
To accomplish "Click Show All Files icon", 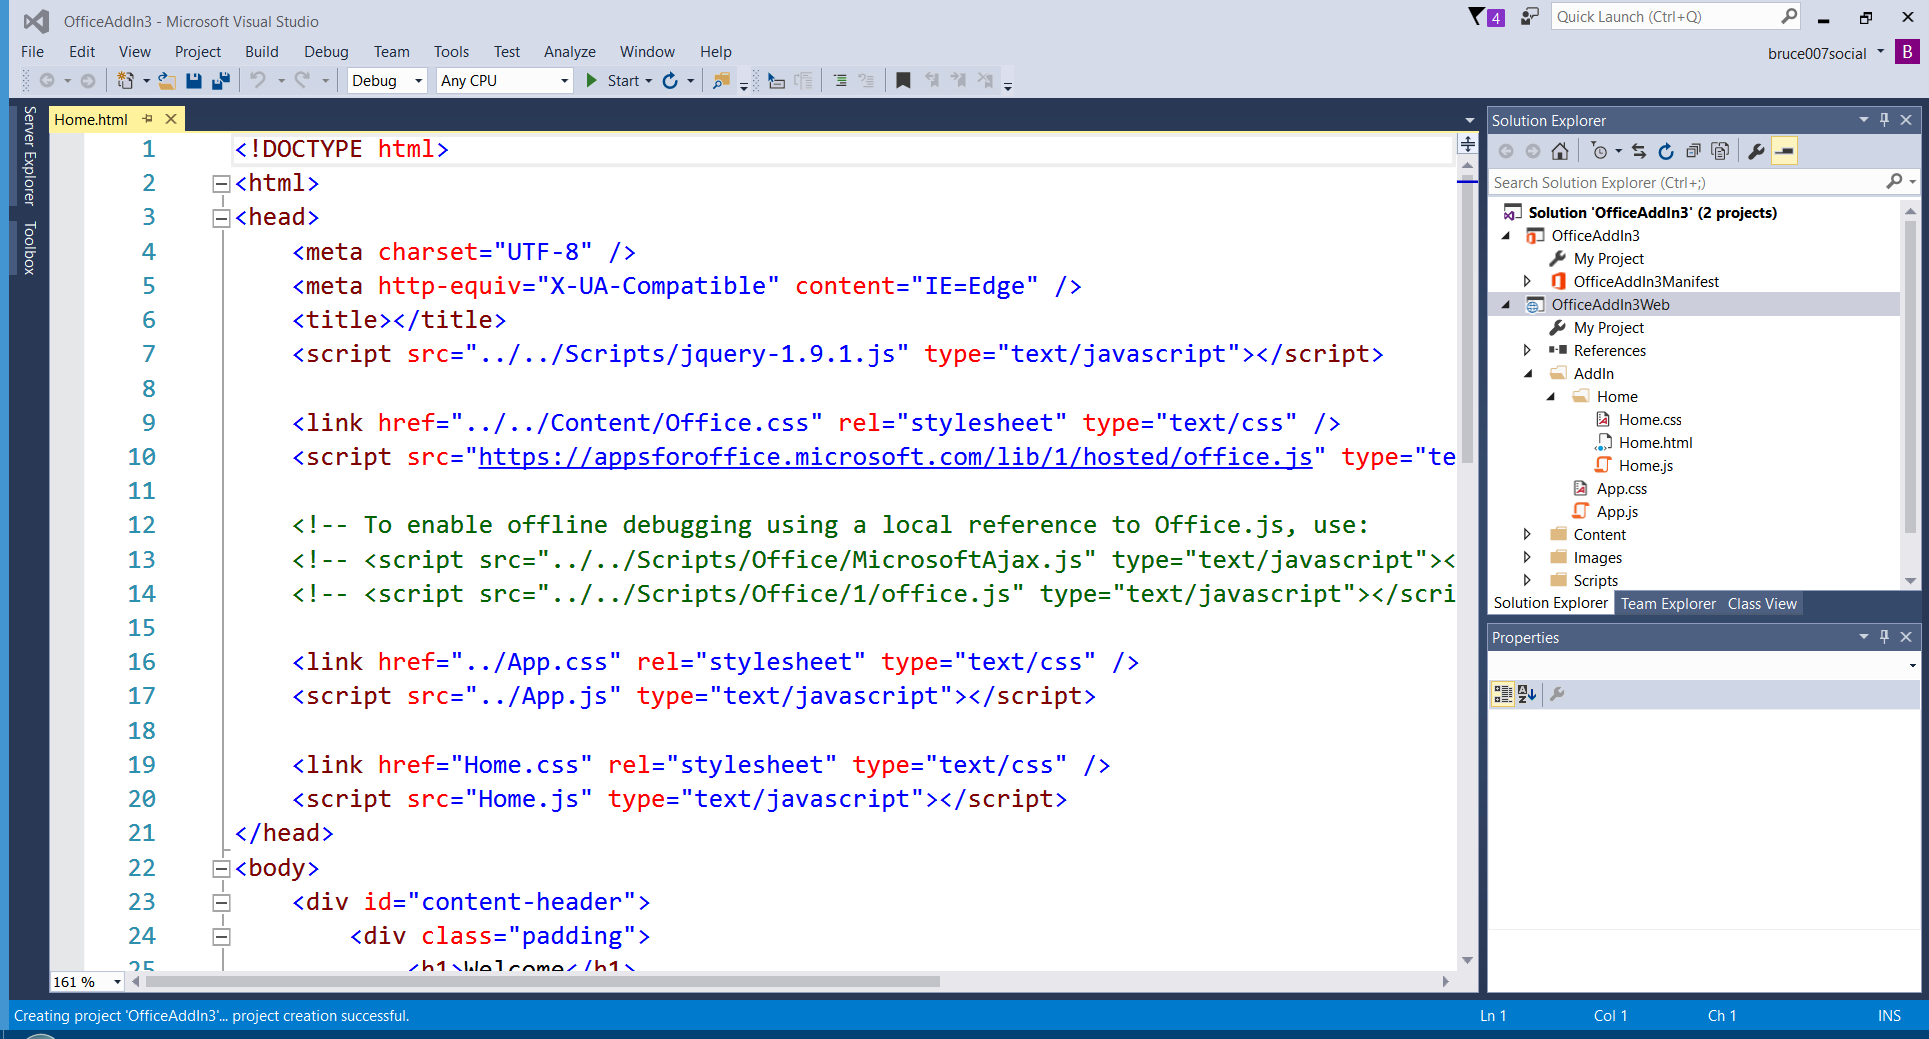I will [1720, 151].
